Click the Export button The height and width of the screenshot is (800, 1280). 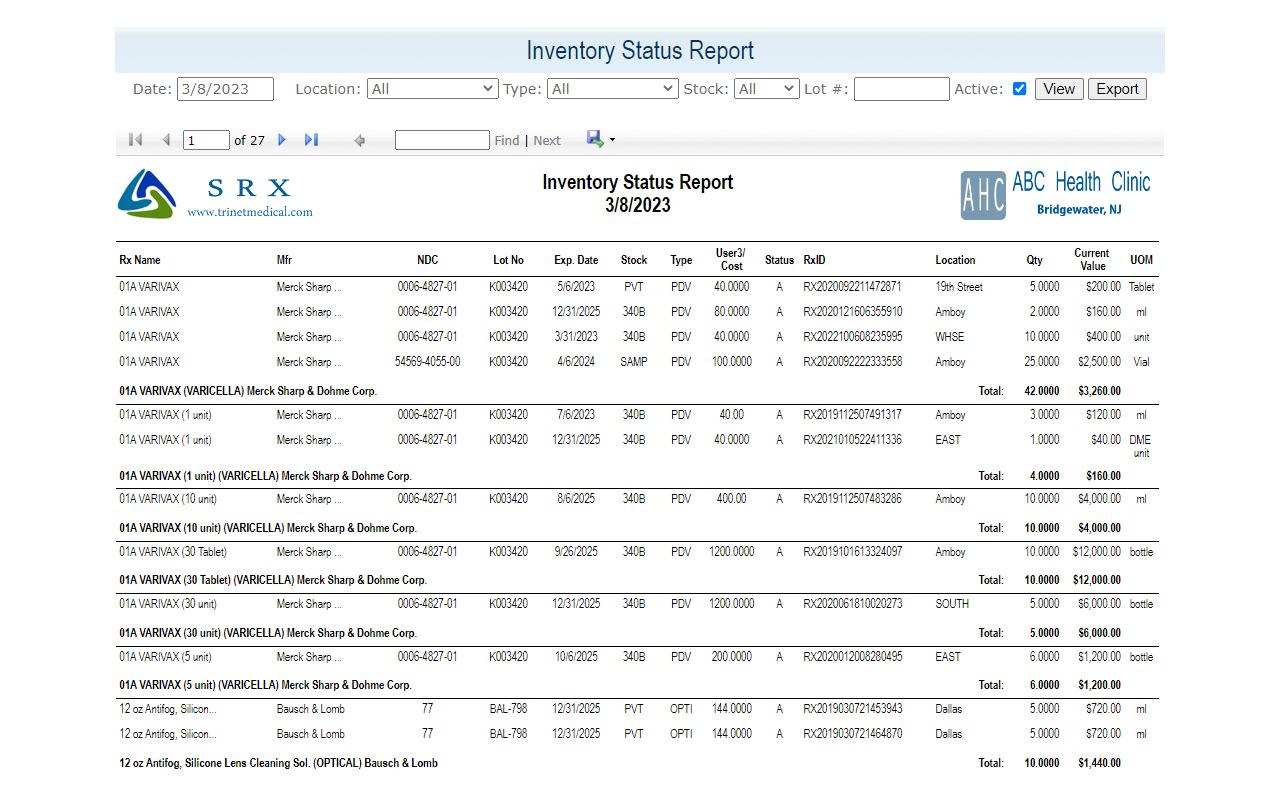(x=1117, y=89)
